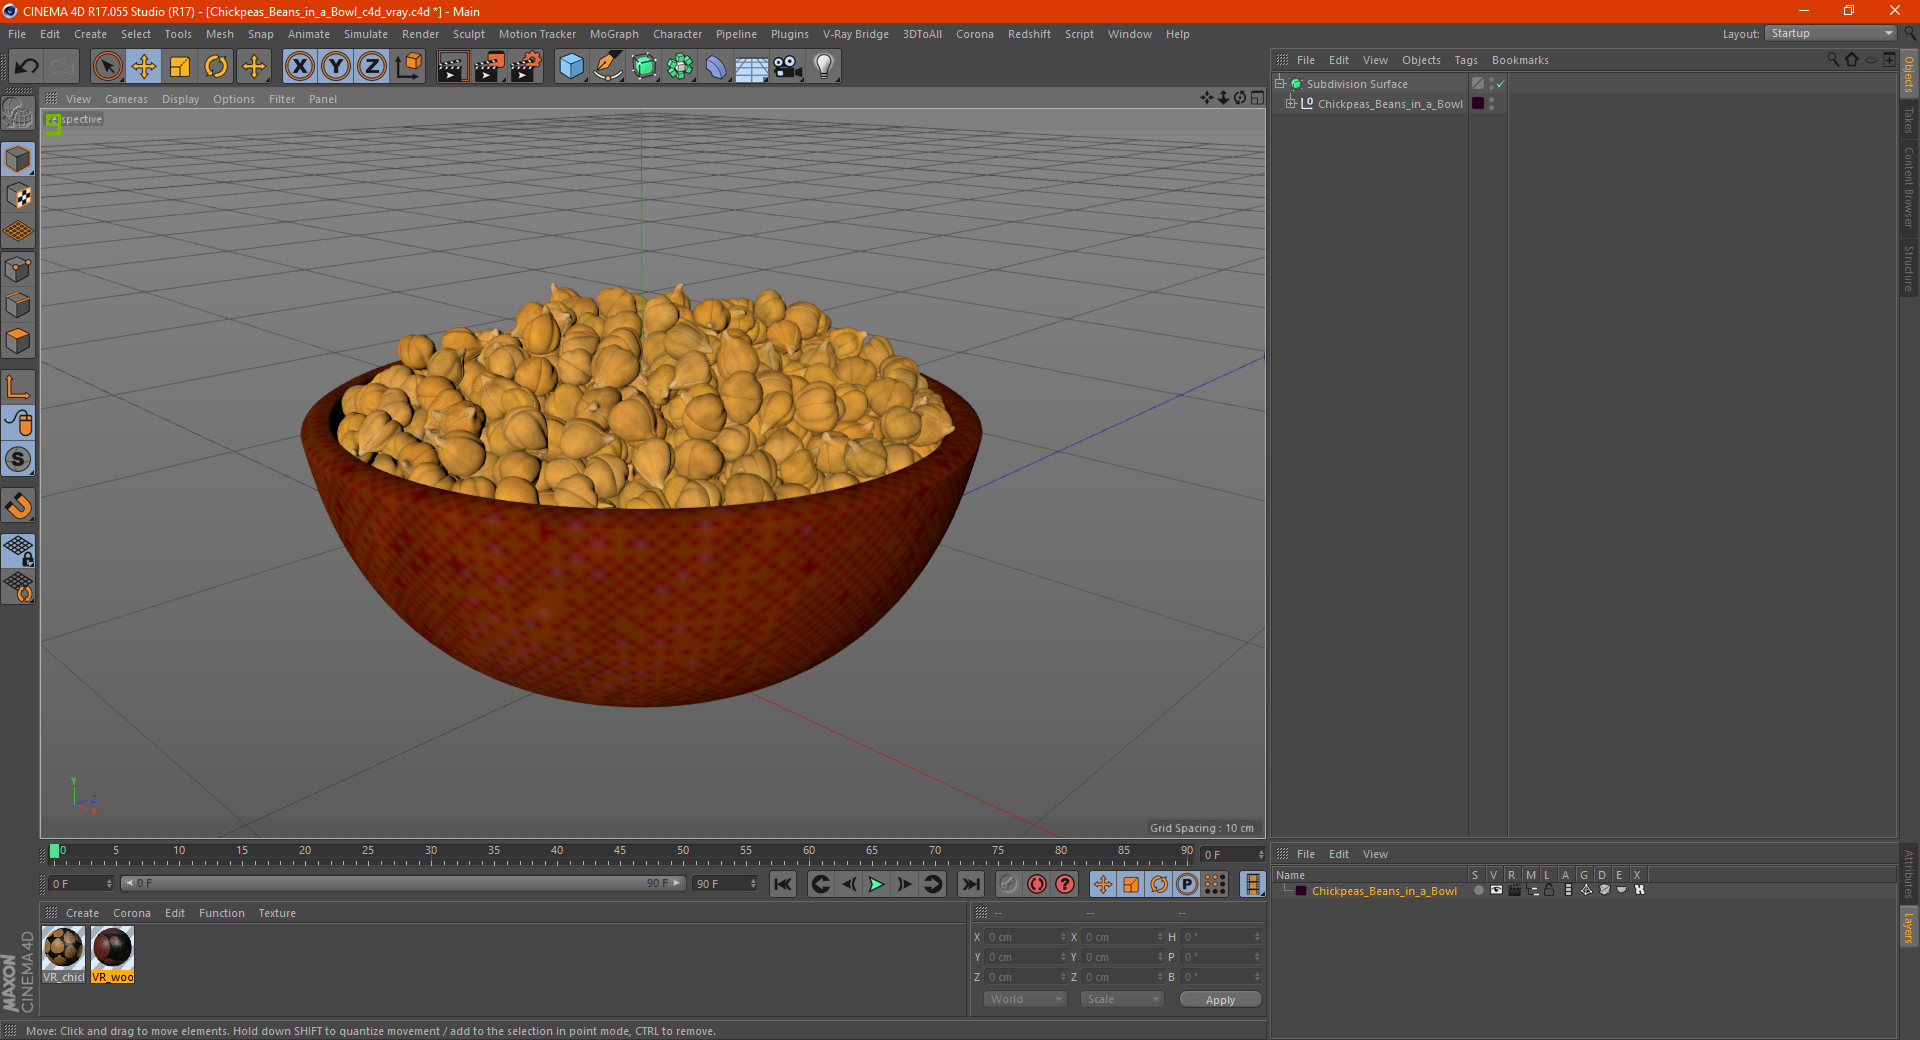1920x1040 pixels.
Task: Collapse the Subdivision Surface tree item
Action: pyautogui.click(x=1279, y=83)
